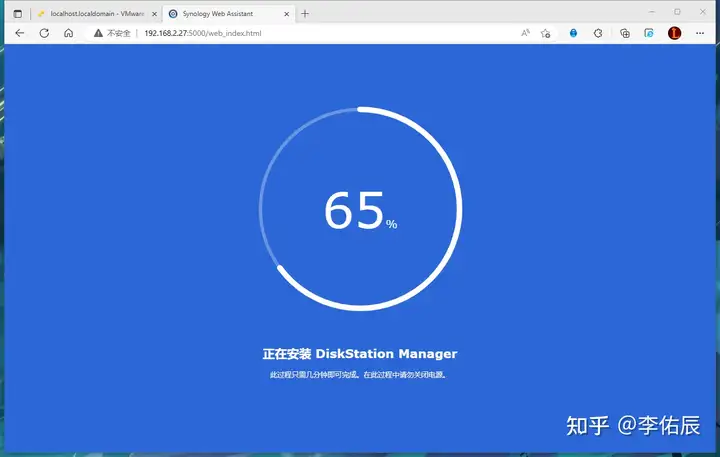Image resolution: width=720 pixels, height=457 pixels.
Task: Click the browser toolbar icon next to Collections
Action: pyautogui.click(x=649, y=33)
